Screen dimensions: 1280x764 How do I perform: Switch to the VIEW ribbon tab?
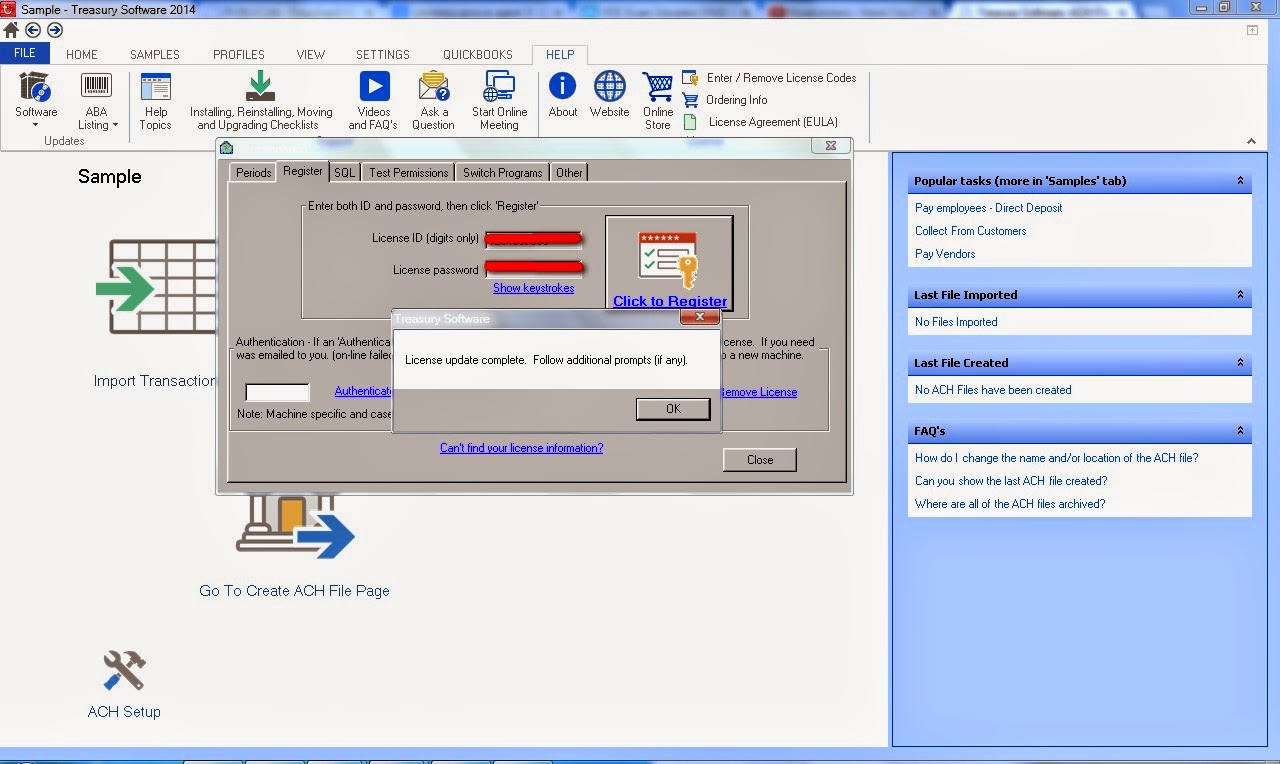[311, 55]
